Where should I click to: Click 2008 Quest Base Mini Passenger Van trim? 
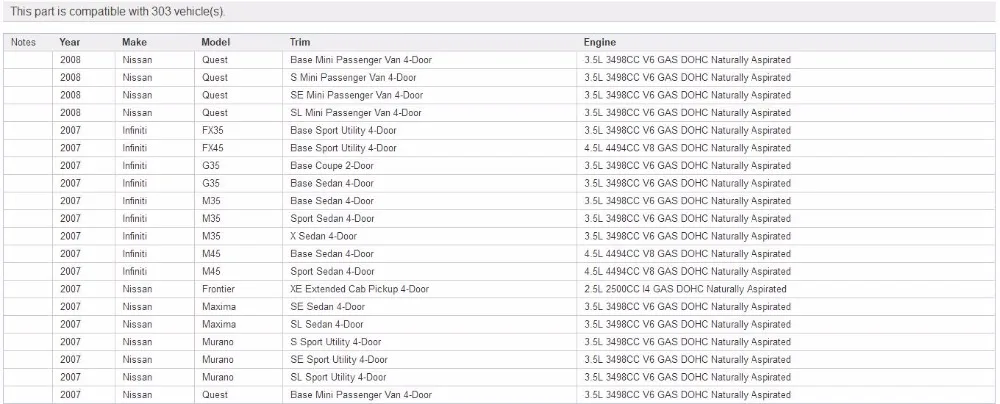361,60
